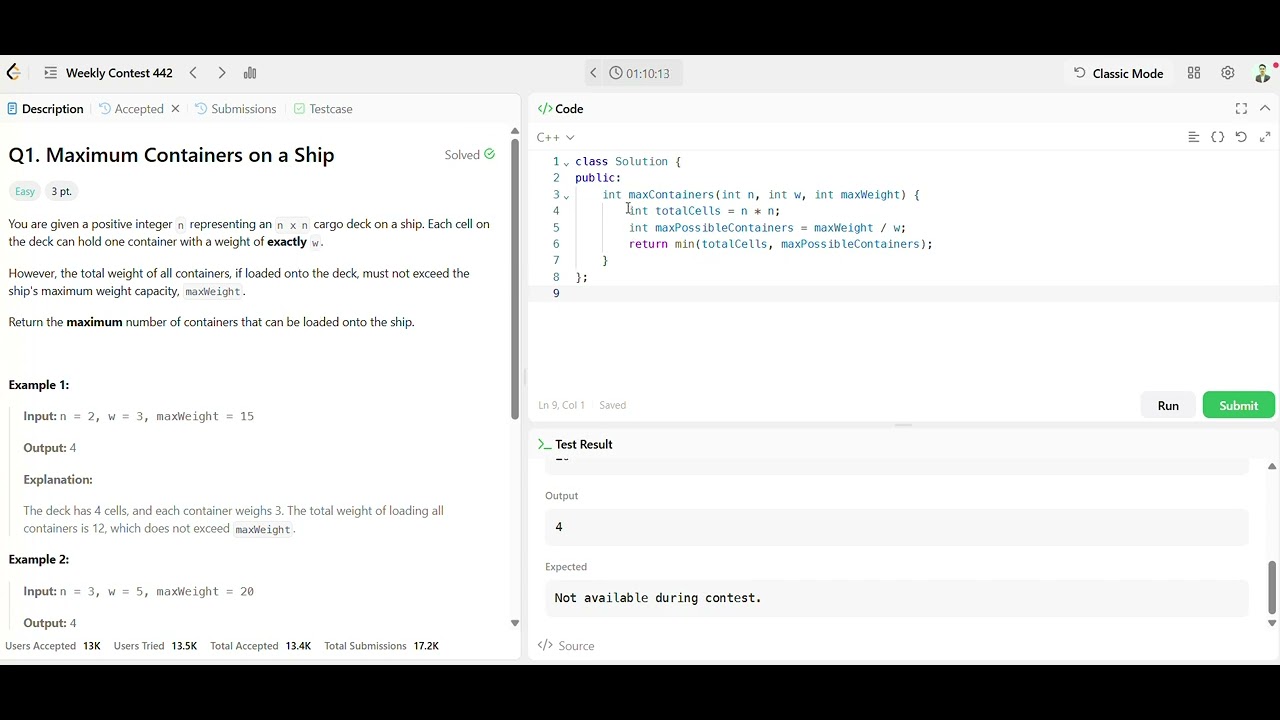Click the Test Result scroll-up arrow
Screen dimensions: 1280x720
(x=1272, y=467)
